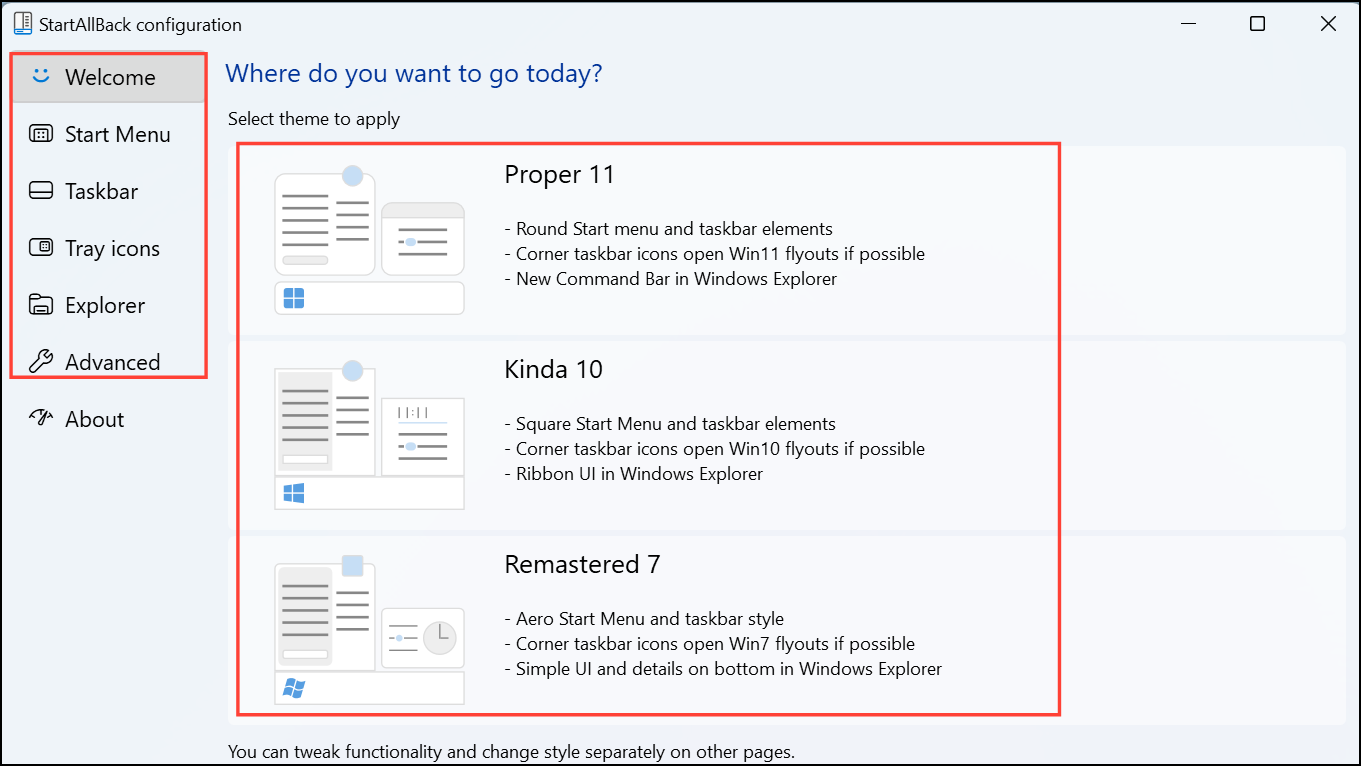Select the Explorer settings page

click(108, 305)
